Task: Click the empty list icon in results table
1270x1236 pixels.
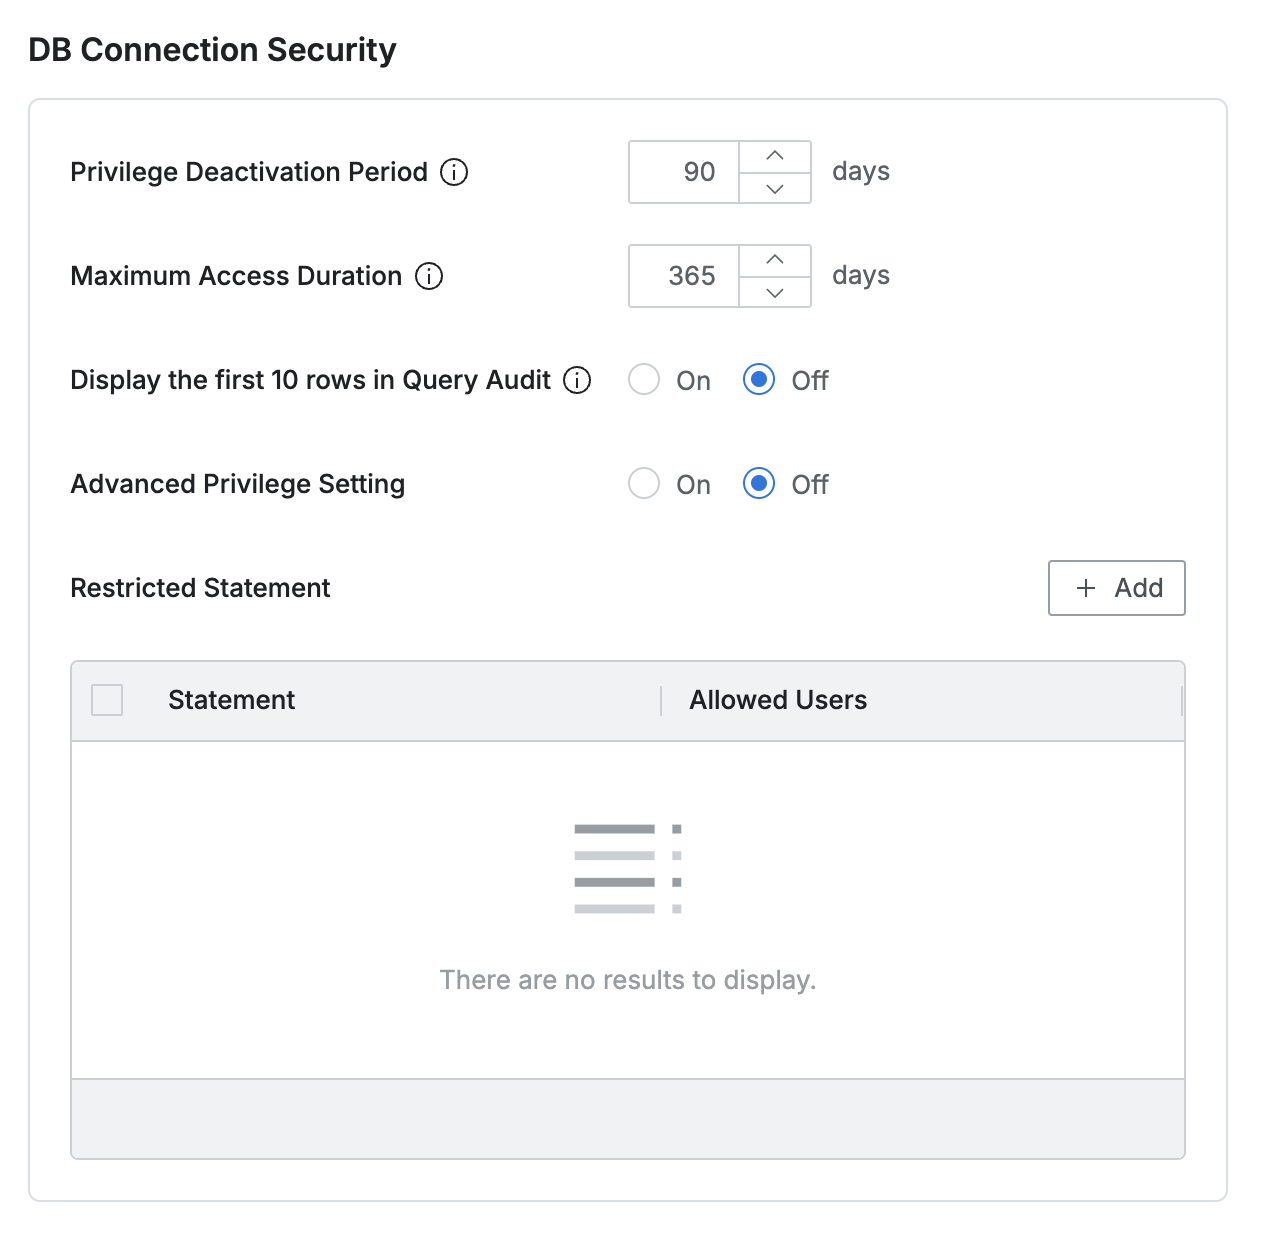Action: pyautogui.click(x=628, y=868)
